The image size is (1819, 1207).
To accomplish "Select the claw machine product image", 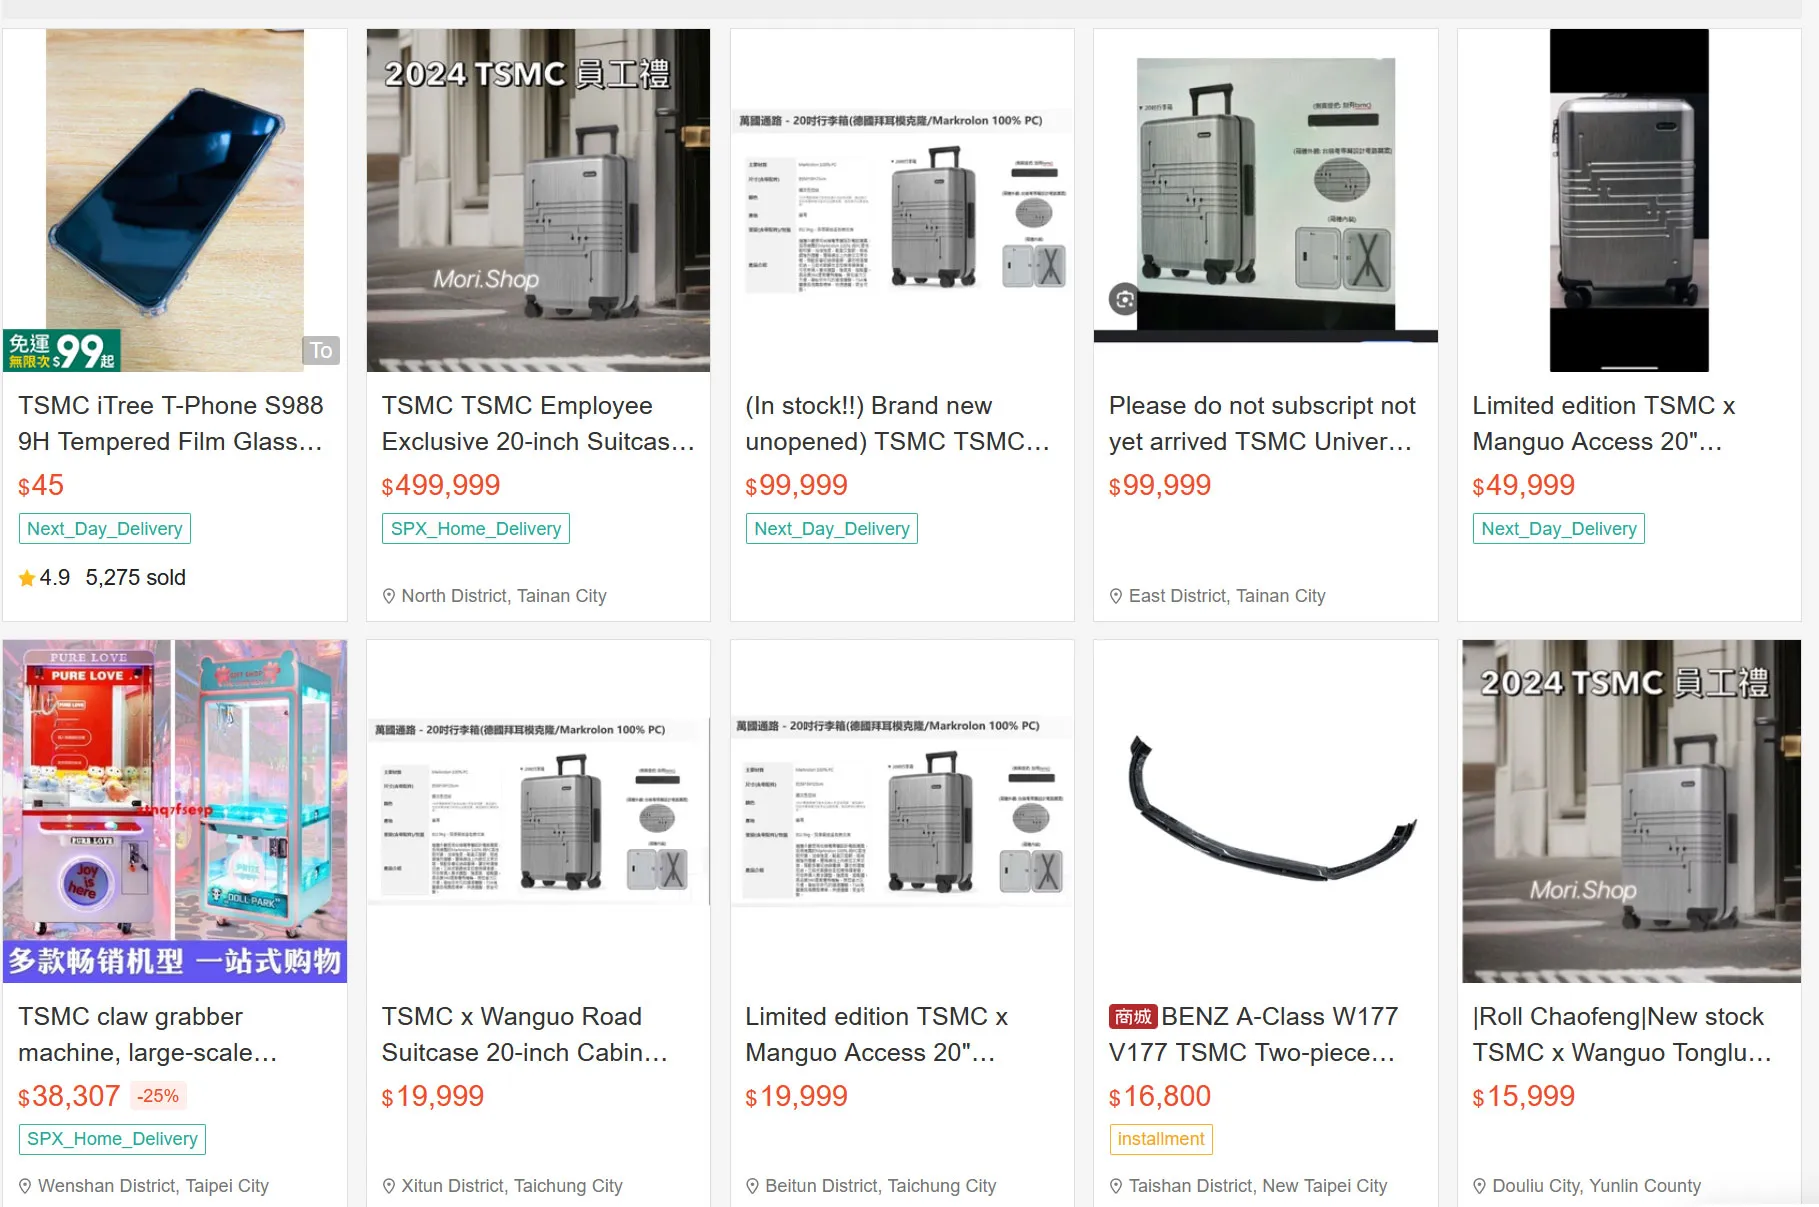I will click(175, 811).
